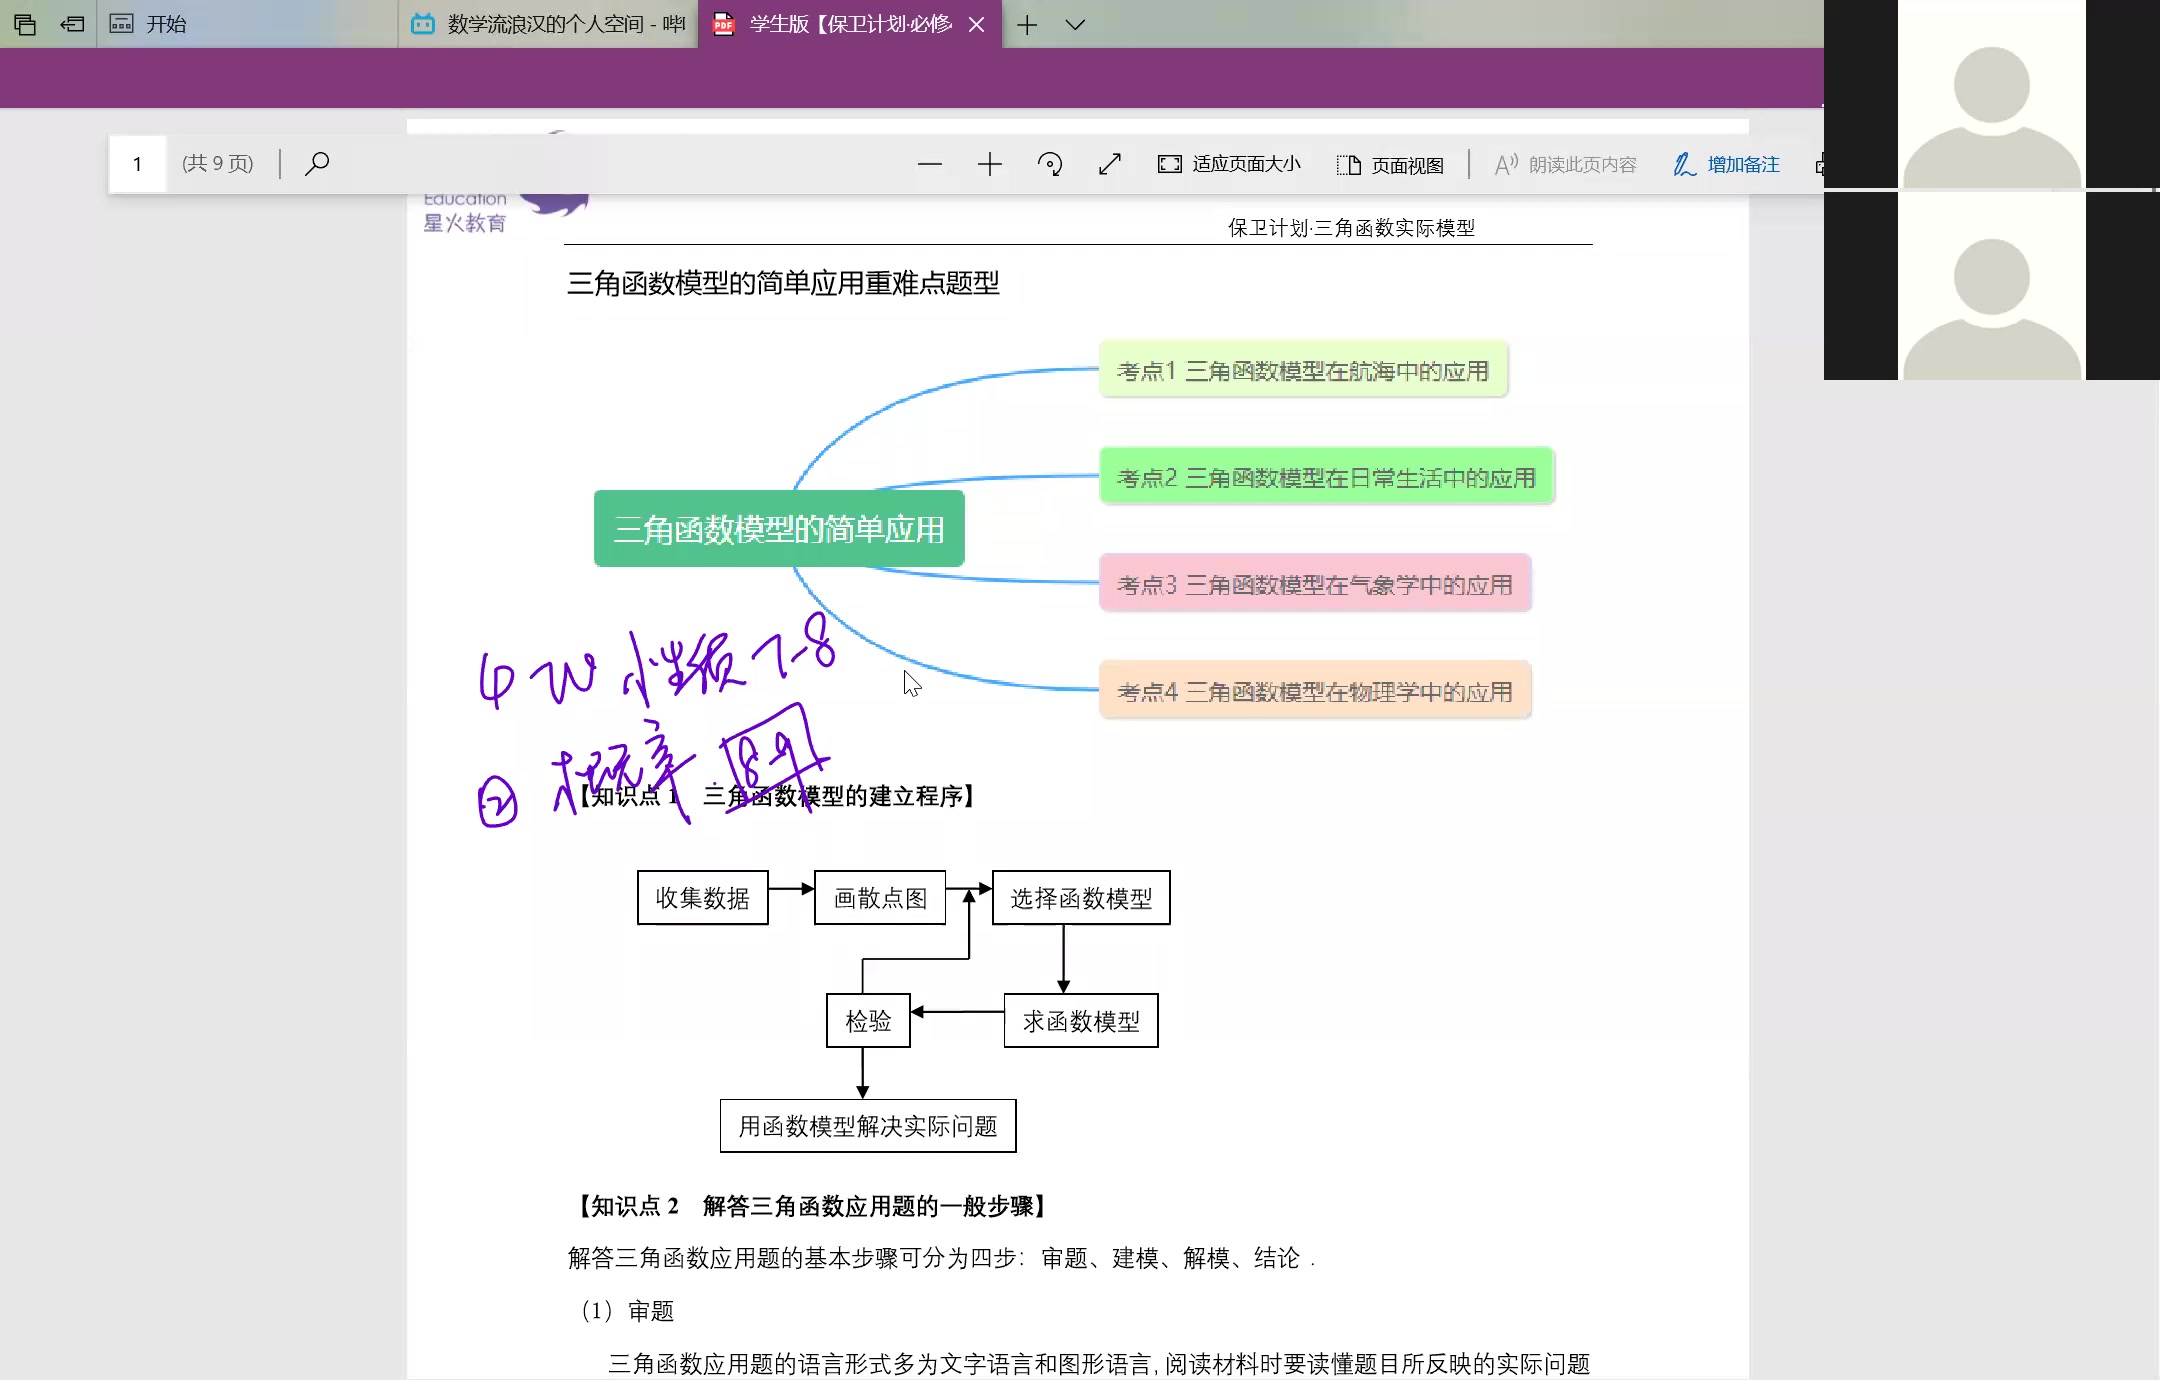The image size is (2160, 1380).
Task: Close the 学生版 PDF tab
Action: [x=977, y=25]
